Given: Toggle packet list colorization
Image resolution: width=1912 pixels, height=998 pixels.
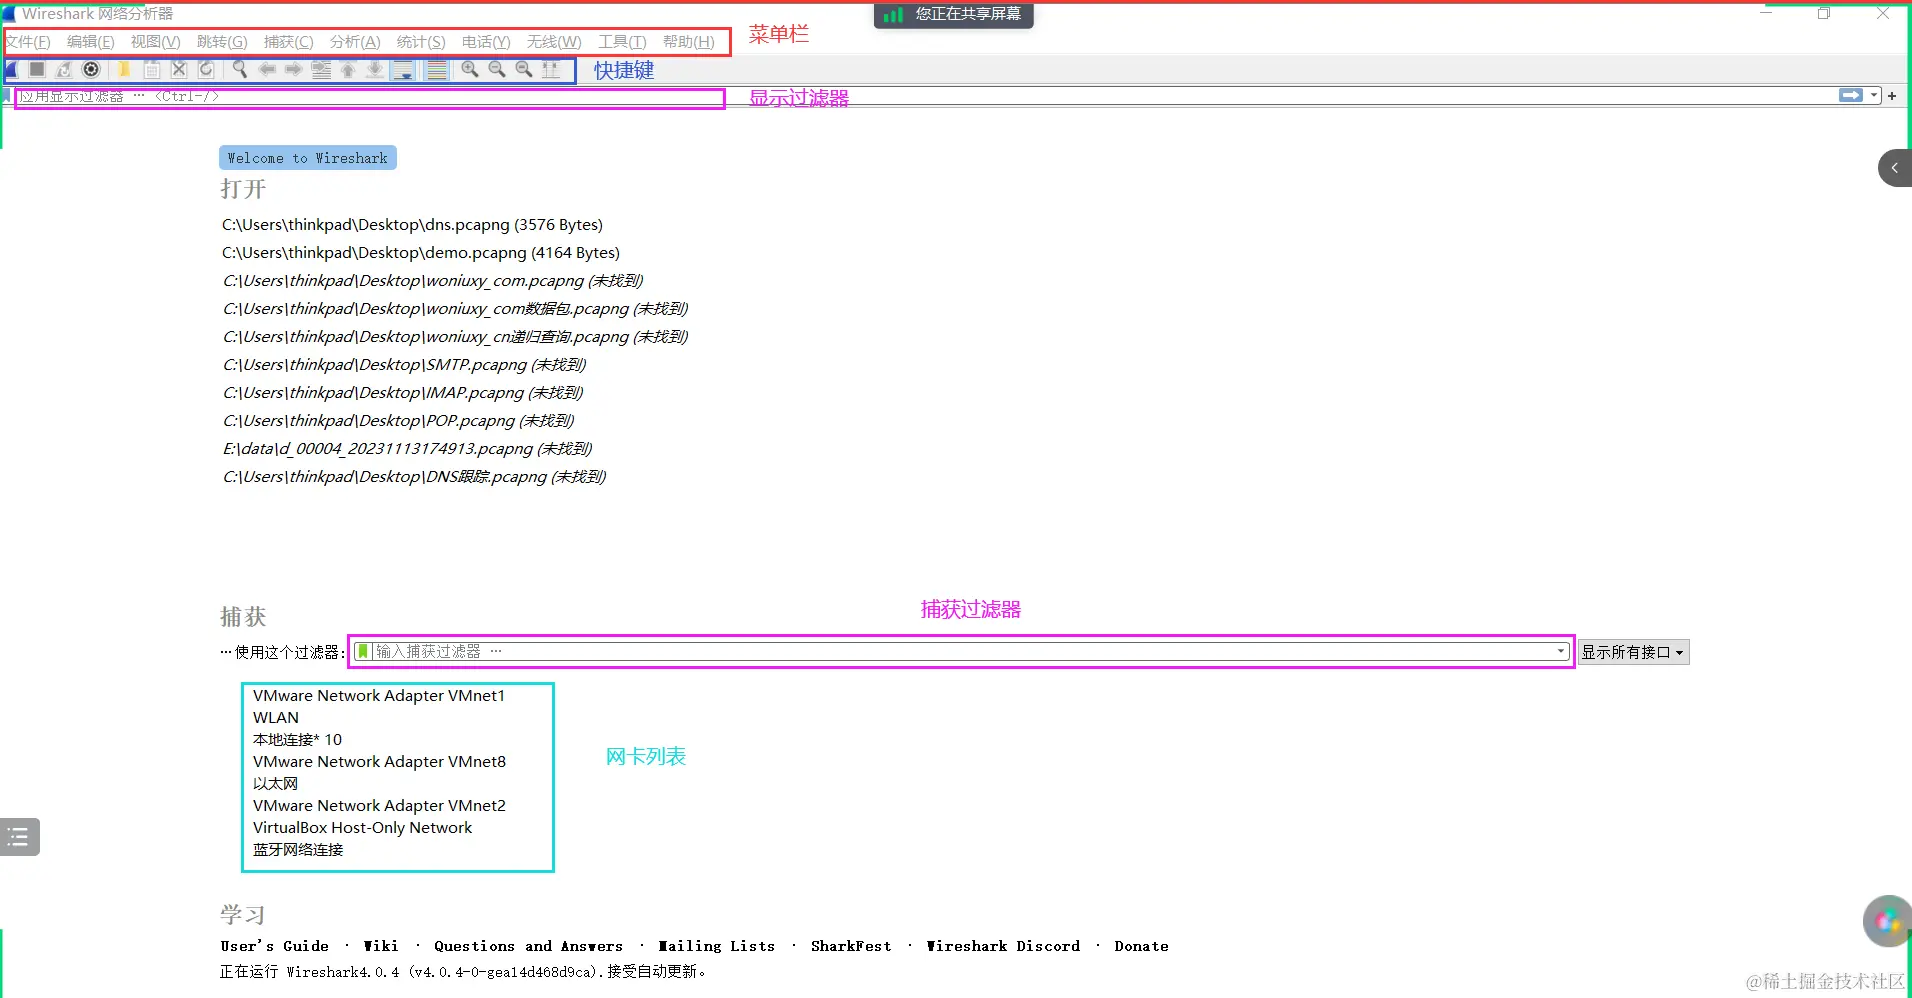Looking at the screenshot, I should pyautogui.click(x=436, y=69).
